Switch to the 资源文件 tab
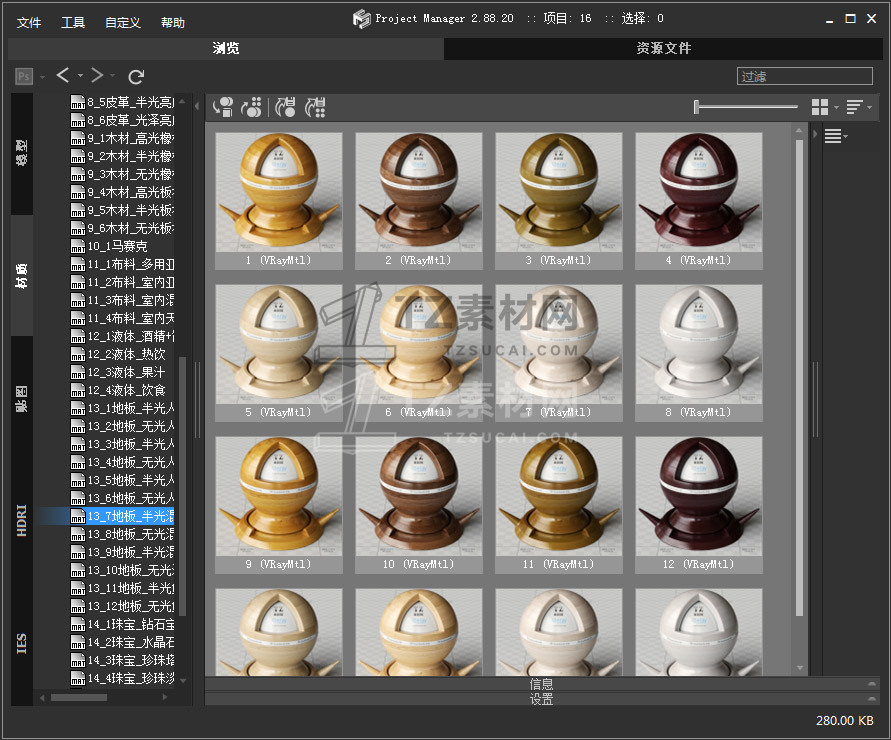 pyautogui.click(x=663, y=48)
